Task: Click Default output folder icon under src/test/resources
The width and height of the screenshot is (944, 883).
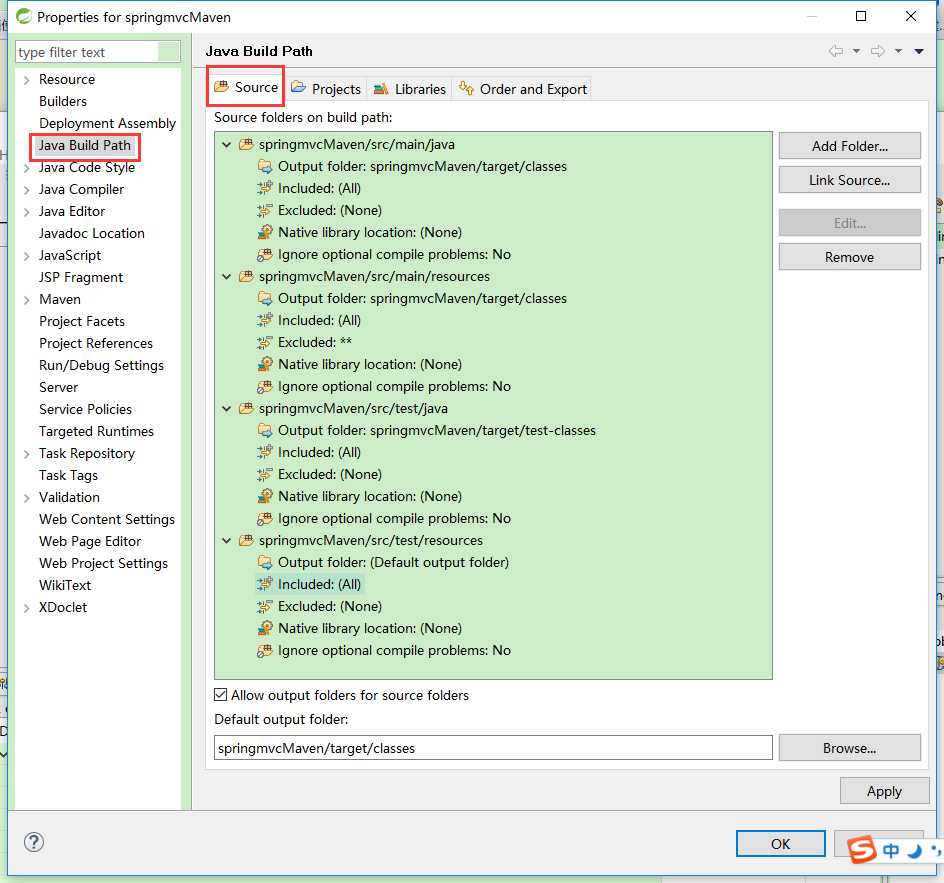Action: point(265,562)
